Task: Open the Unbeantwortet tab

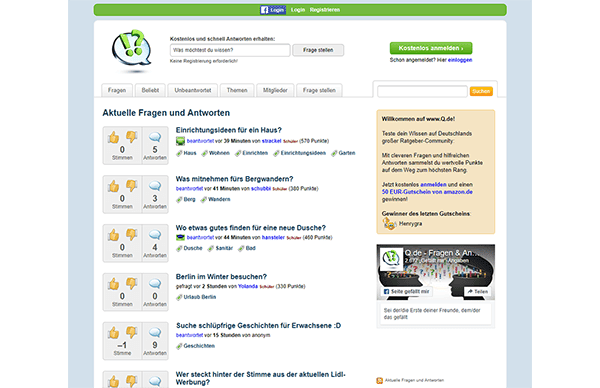Action: pos(192,90)
